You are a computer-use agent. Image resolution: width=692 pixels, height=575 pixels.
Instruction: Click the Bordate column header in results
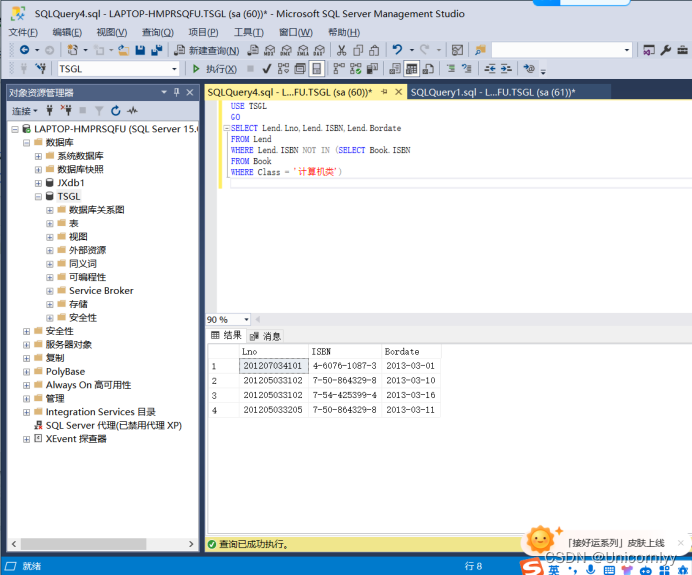[x=411, y=352]
